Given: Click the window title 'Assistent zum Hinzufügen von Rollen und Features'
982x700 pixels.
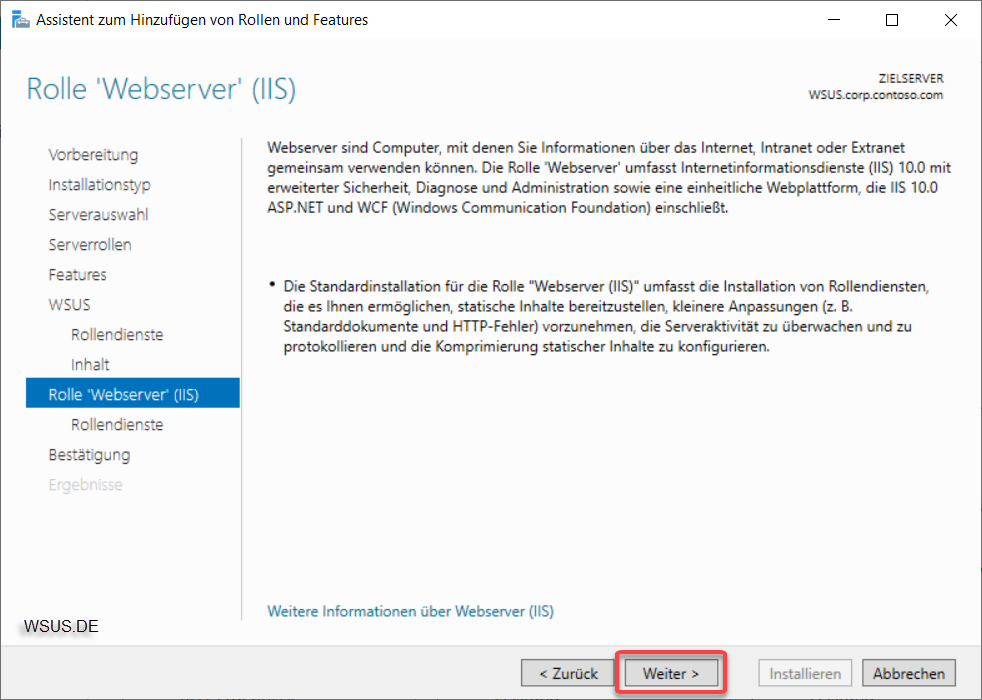Looking at the screenshot, I should (202, 20).
